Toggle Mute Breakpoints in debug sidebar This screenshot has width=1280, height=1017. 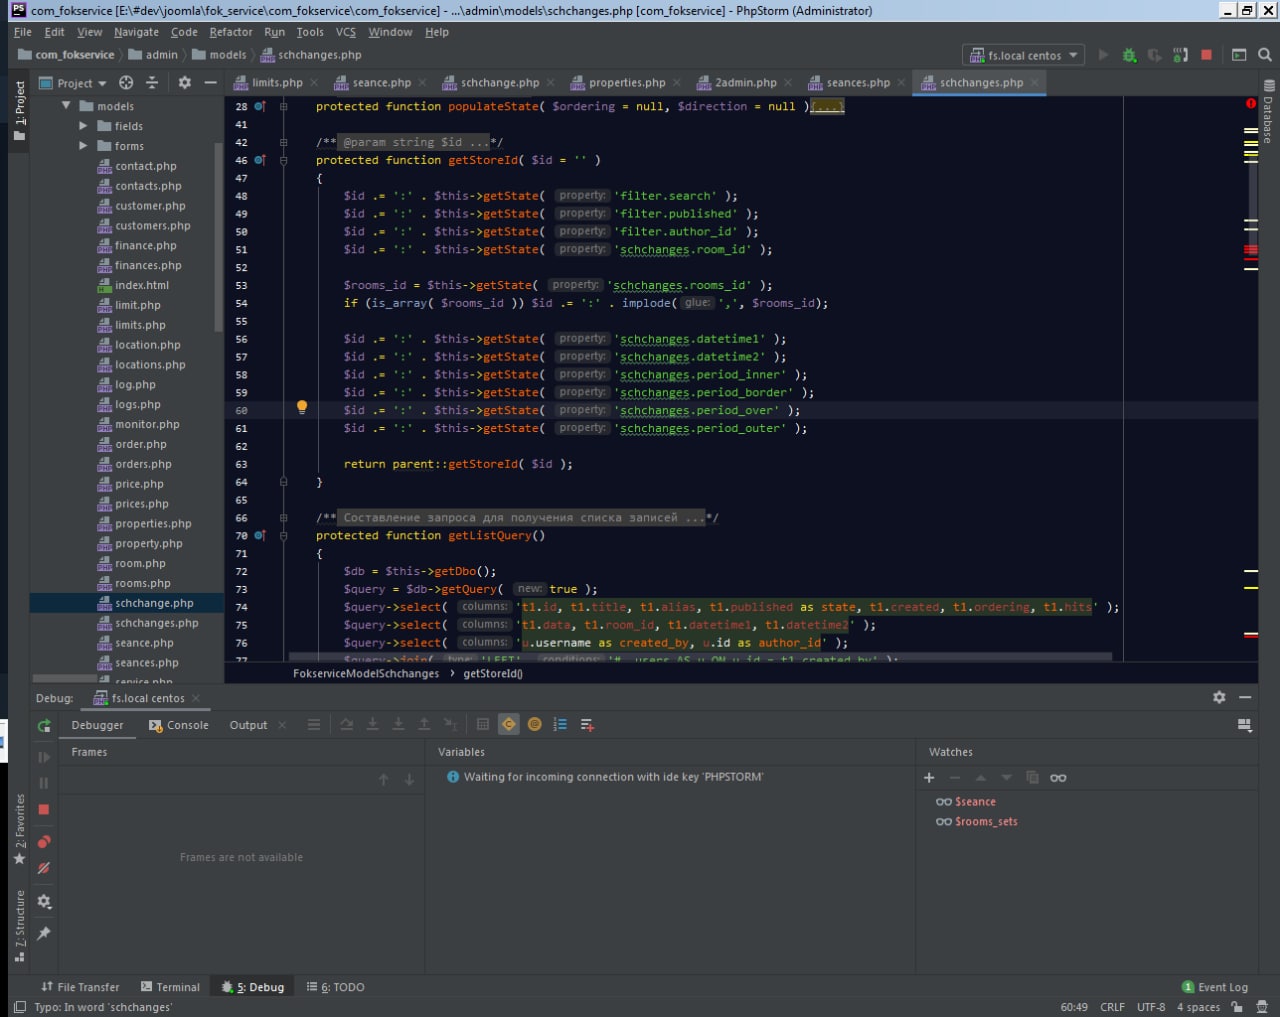[44, 868]
